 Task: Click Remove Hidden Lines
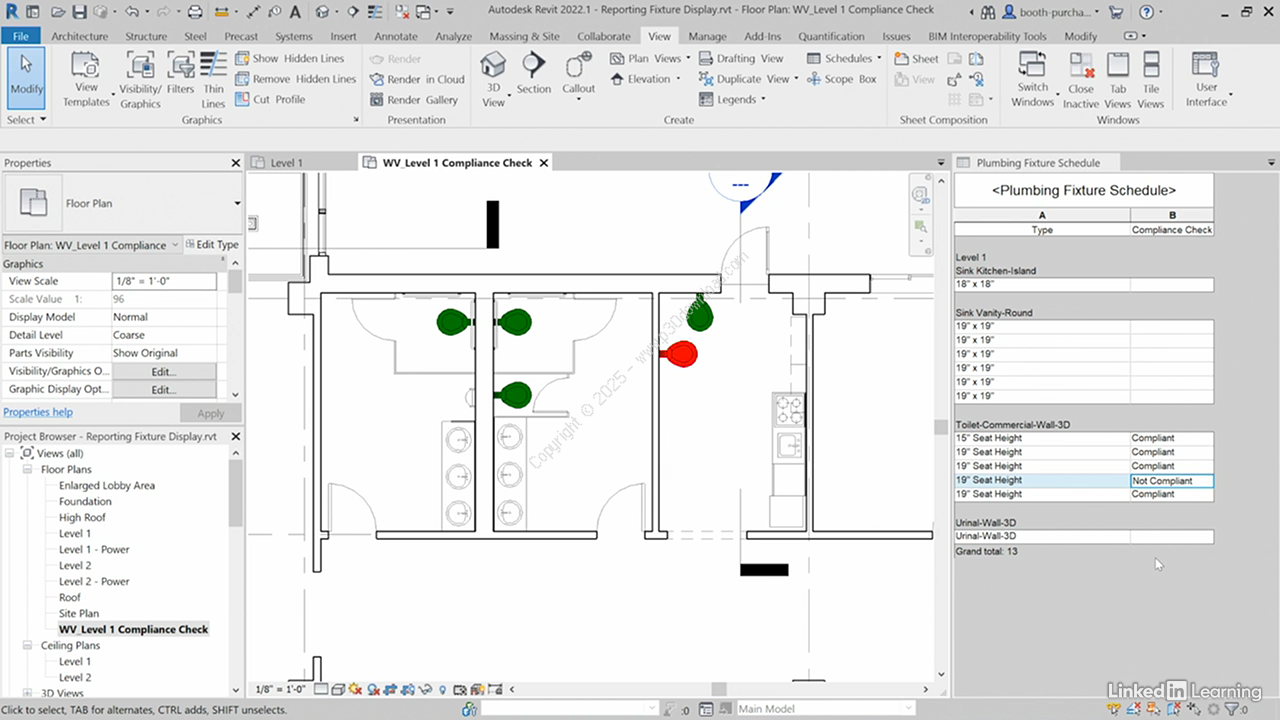pos(295,79)
